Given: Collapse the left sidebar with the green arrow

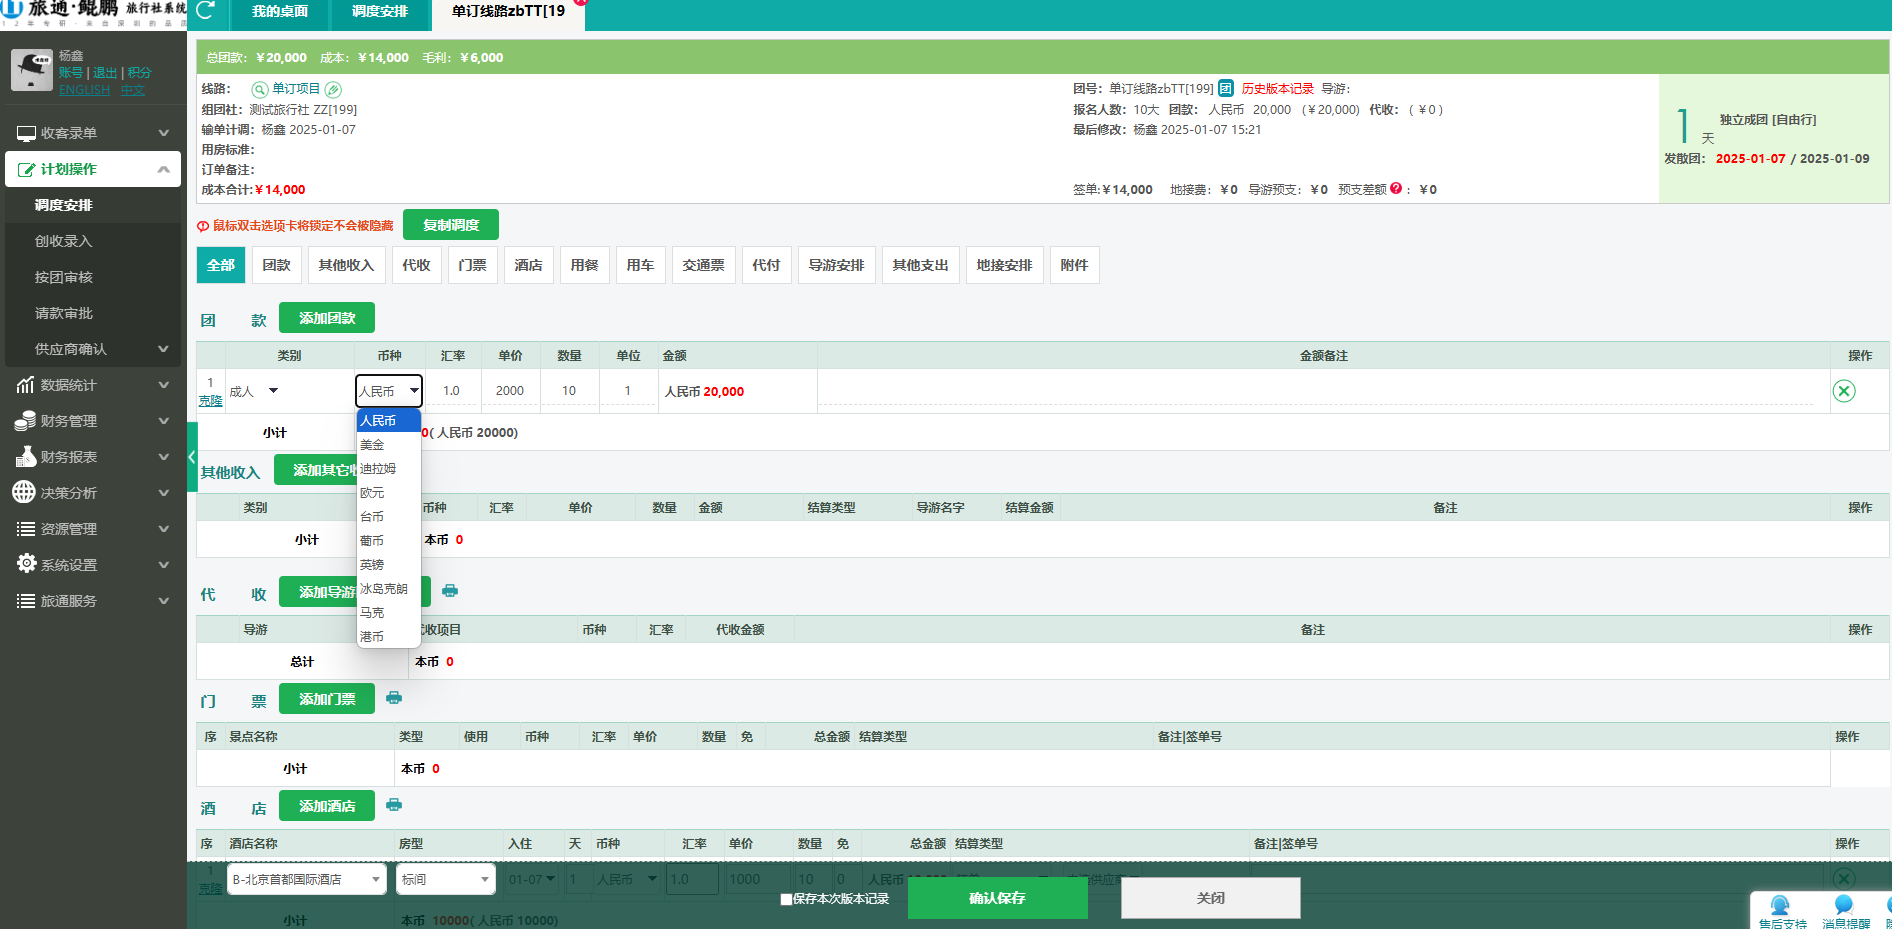Looking at the screenshot, I should tap(192, 457).
